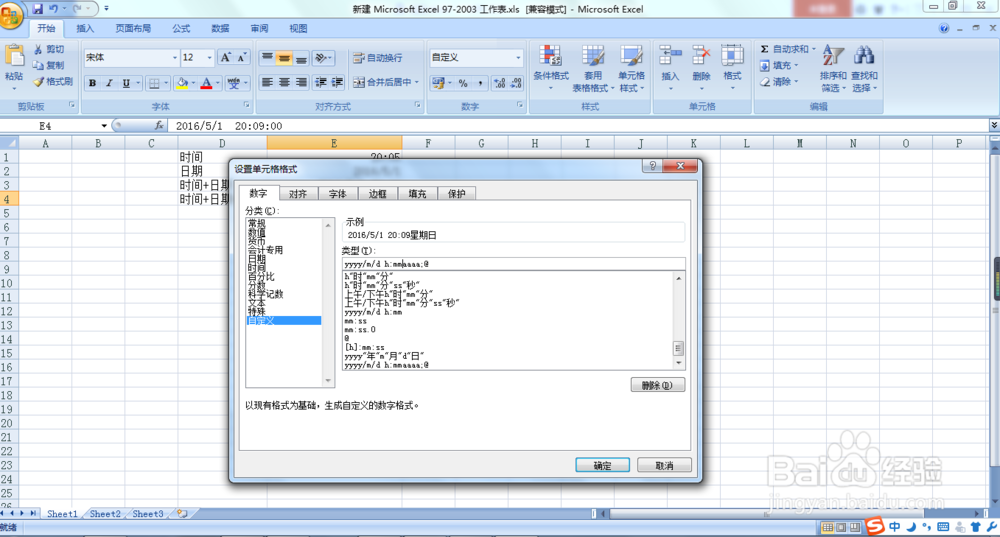Viewport: 1000px width, 537px height.
Task: Choose Date (日期) category in list
Action: coord(257,260)
